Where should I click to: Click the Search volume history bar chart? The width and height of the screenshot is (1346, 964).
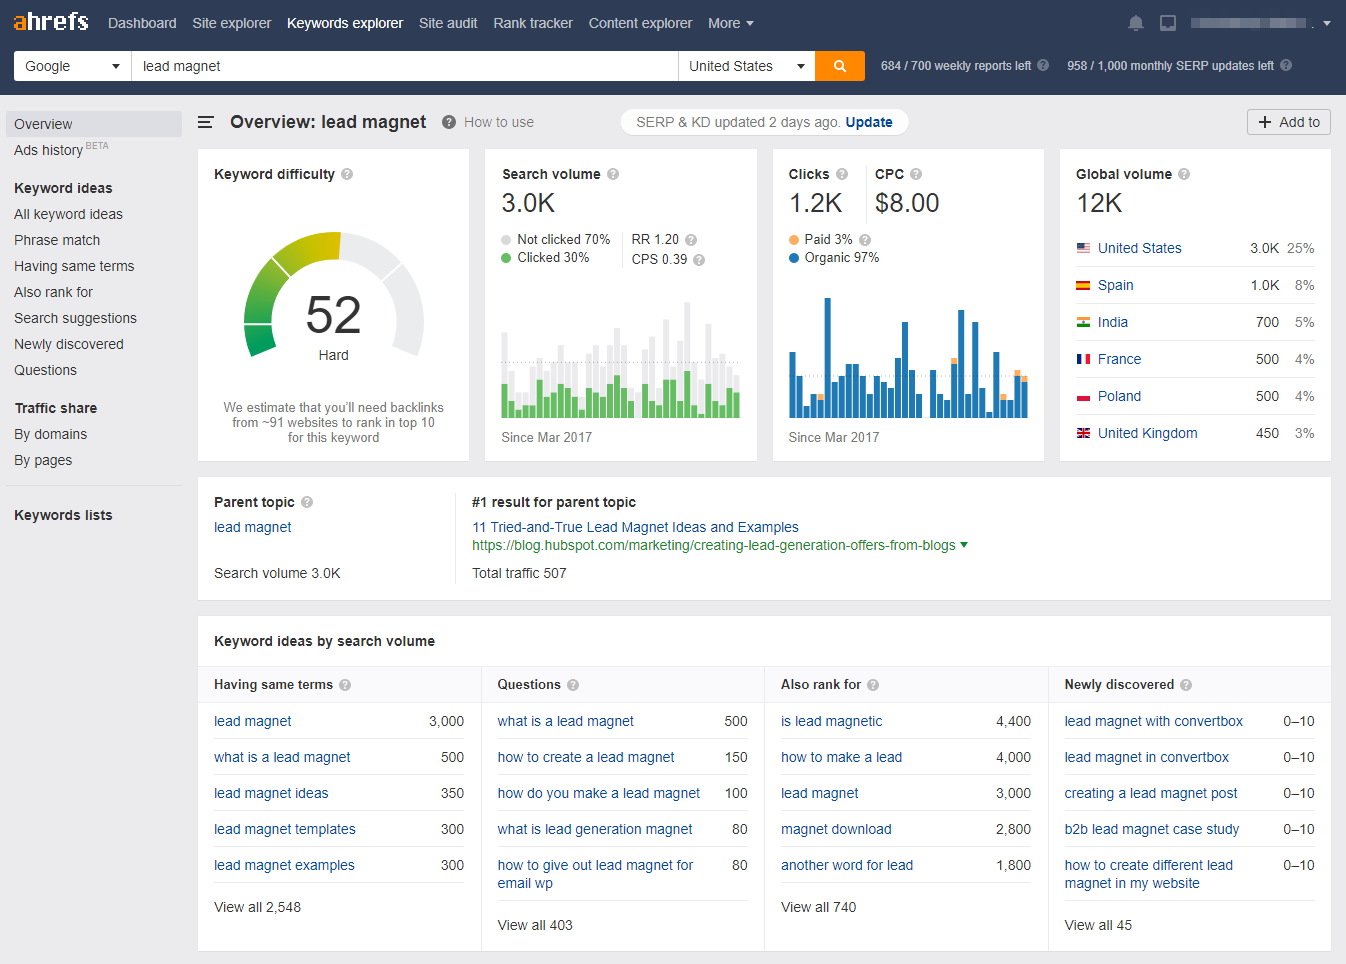(621, 360)
